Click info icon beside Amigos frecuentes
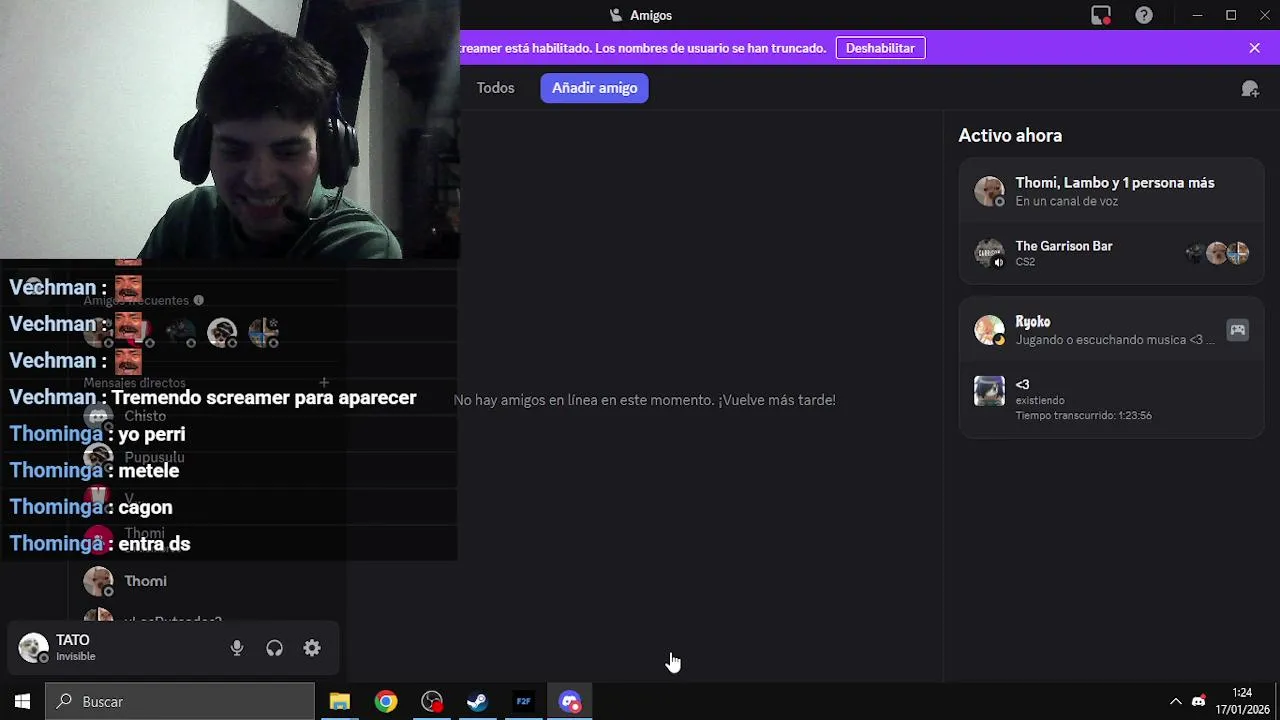The image size is (1280, 720). (x=198, y=300)
